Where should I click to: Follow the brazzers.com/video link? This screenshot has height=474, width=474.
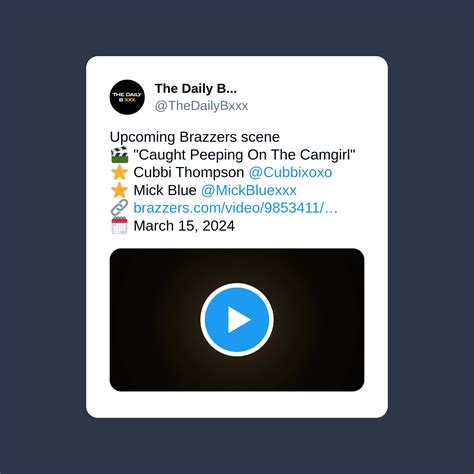tap(235, 208)
